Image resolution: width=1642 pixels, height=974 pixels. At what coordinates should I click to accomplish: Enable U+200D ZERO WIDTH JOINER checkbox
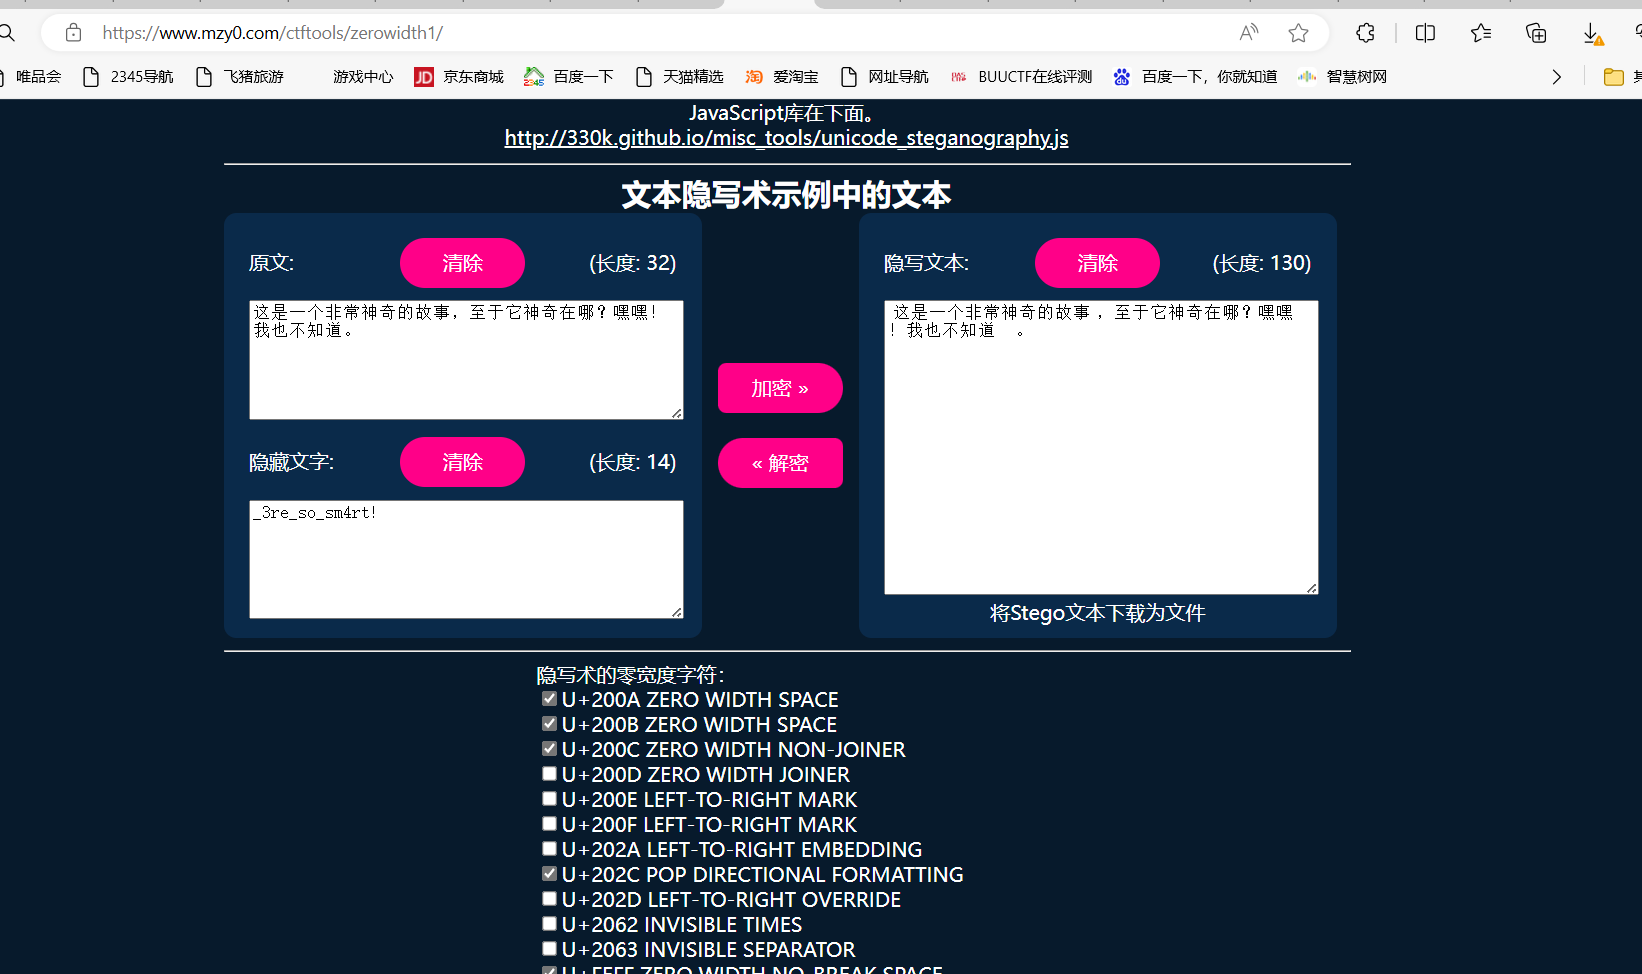tap(549, 774)
